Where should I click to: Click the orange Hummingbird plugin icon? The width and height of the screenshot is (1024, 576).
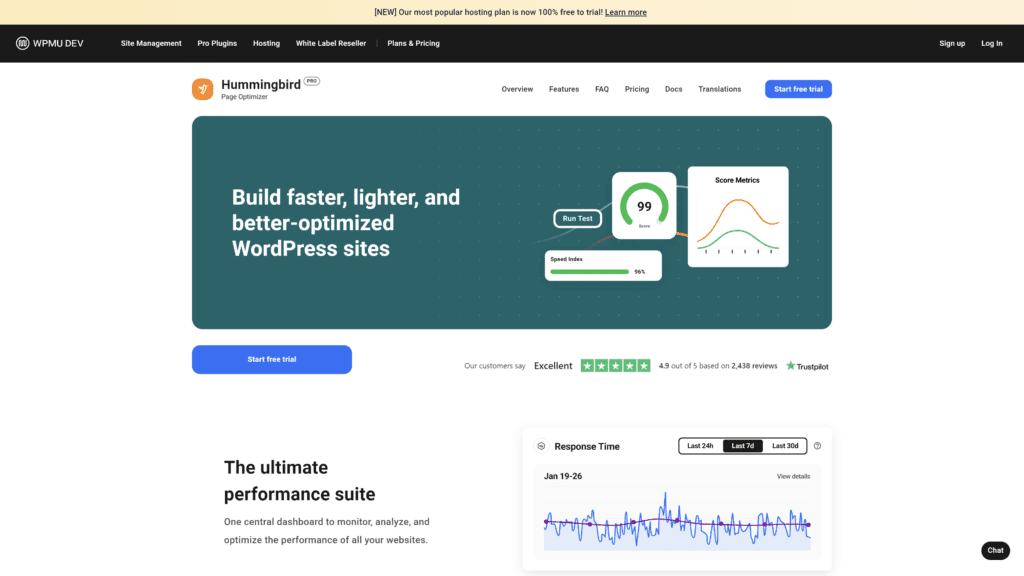coord(202,89)
